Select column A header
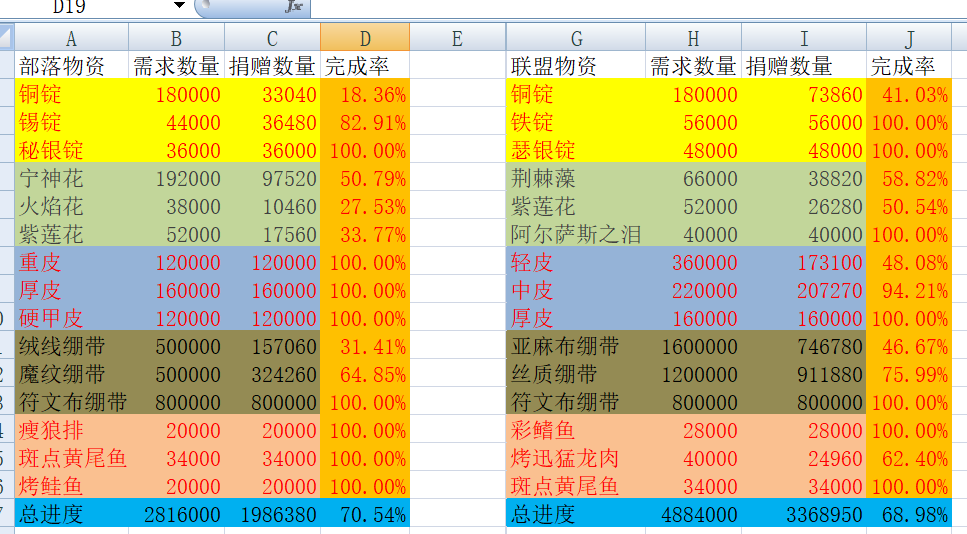The image size is (967, 534). pos(71,38)
